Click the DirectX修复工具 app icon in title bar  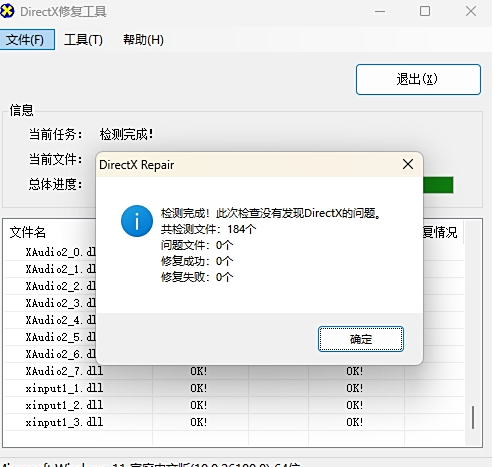7,11
